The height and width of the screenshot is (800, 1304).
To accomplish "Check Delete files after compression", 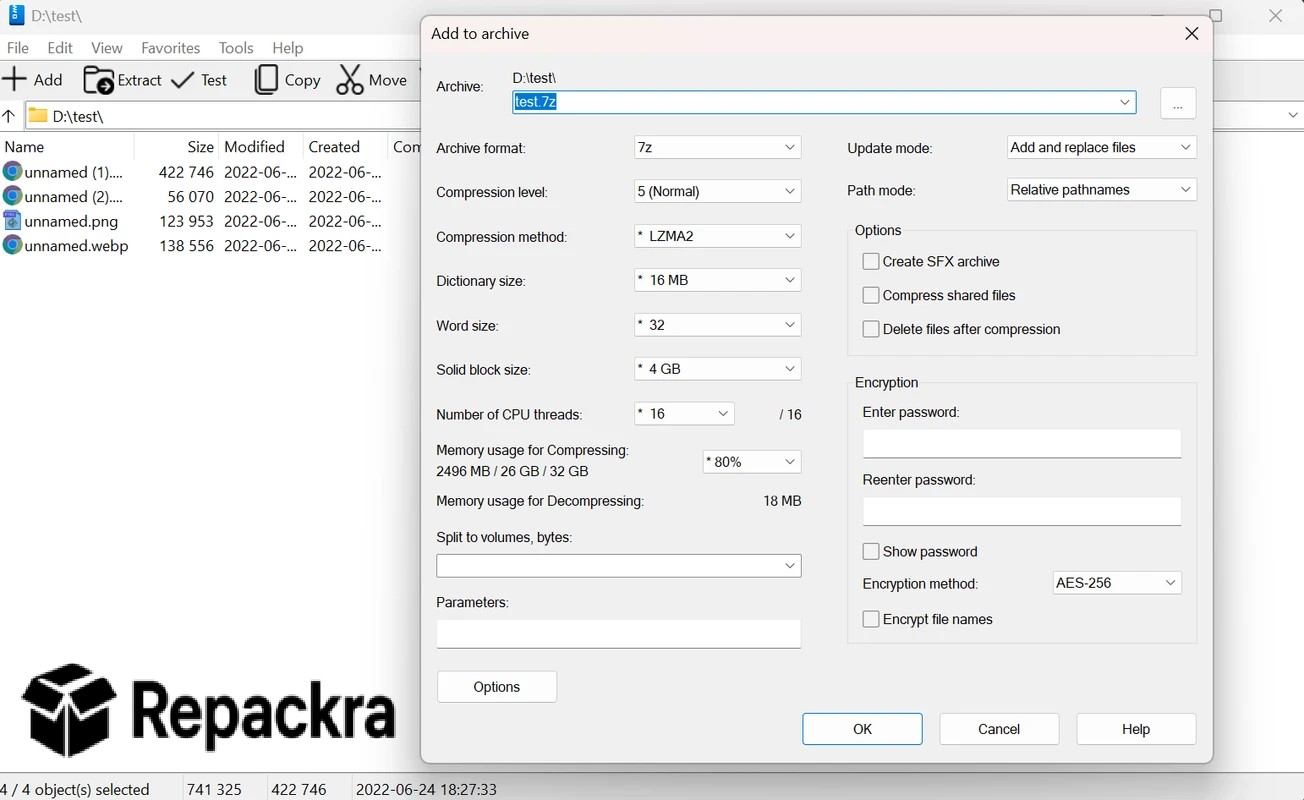I will click(x=871, y=330).
